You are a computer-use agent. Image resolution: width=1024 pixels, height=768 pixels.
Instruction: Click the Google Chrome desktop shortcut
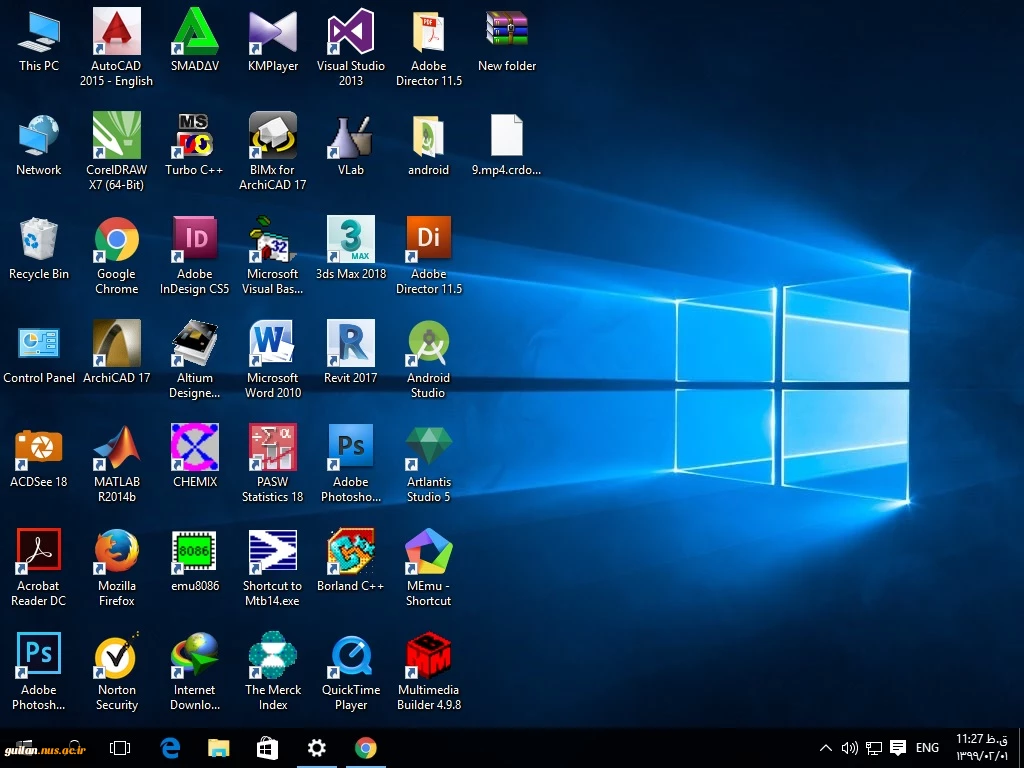116,255
